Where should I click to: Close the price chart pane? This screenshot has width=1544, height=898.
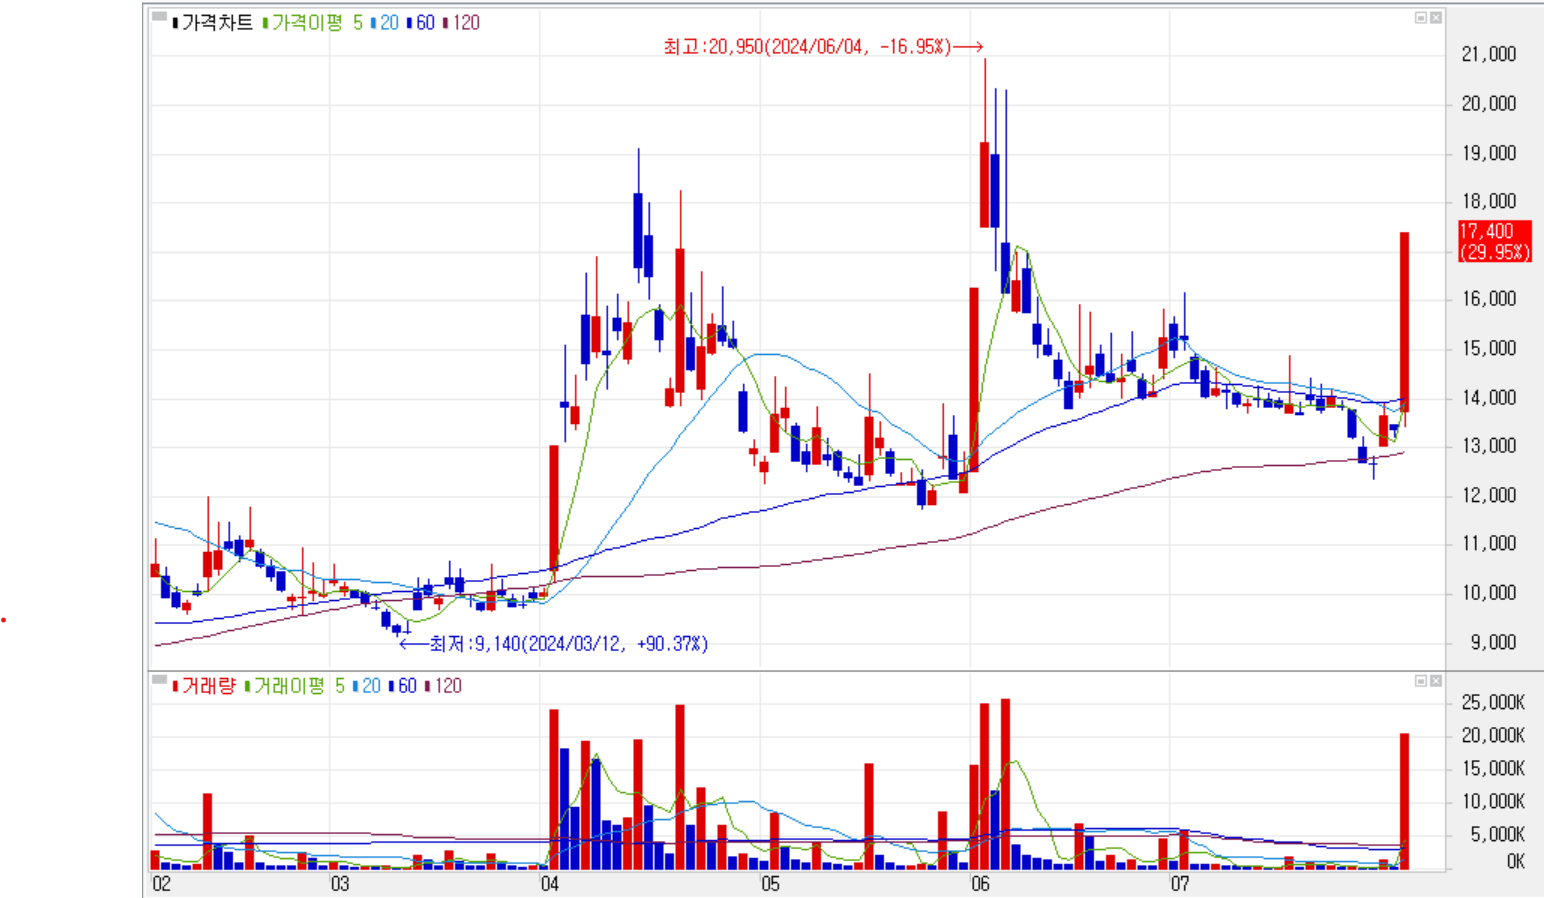pyautogui.click(x=1436, y=18)
